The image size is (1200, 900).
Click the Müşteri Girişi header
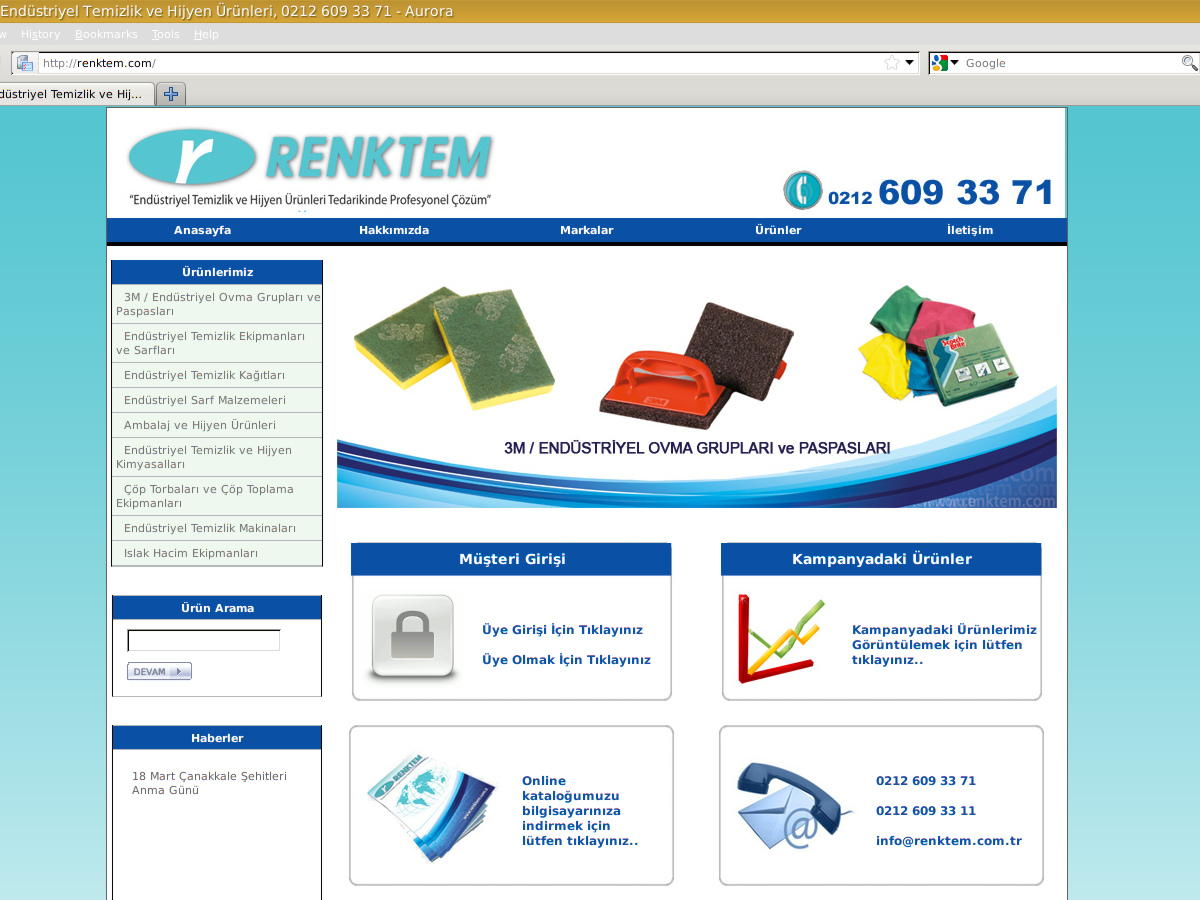point(512,559)
